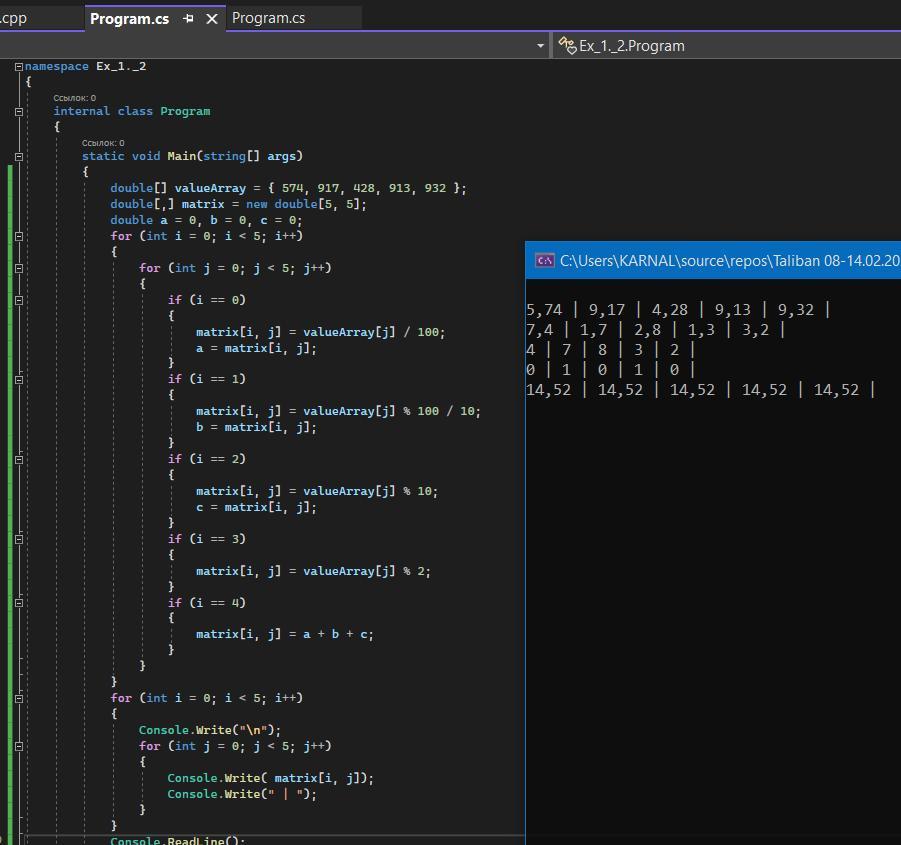Image resolution: width=901 pixels, height=845 pixels.
Task: Click the console window icon in its title bar
Action: tap(545, 261)
